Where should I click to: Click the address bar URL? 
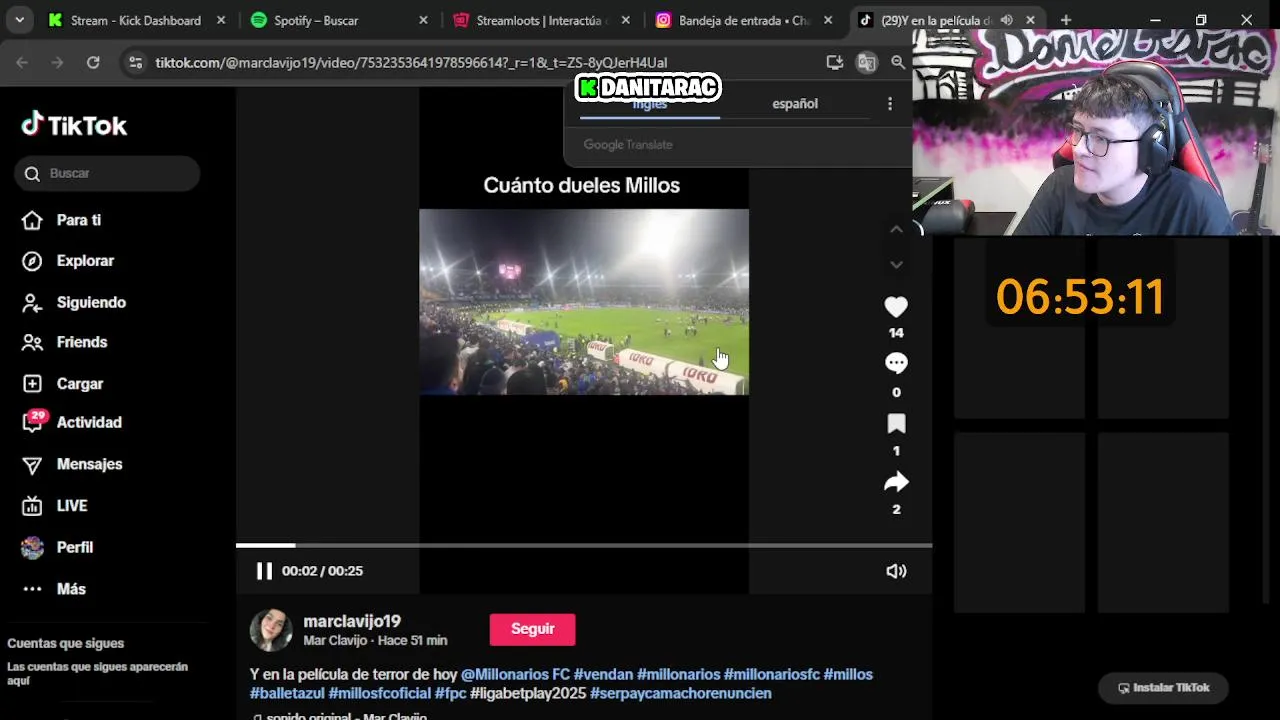(x=411, y=62)
